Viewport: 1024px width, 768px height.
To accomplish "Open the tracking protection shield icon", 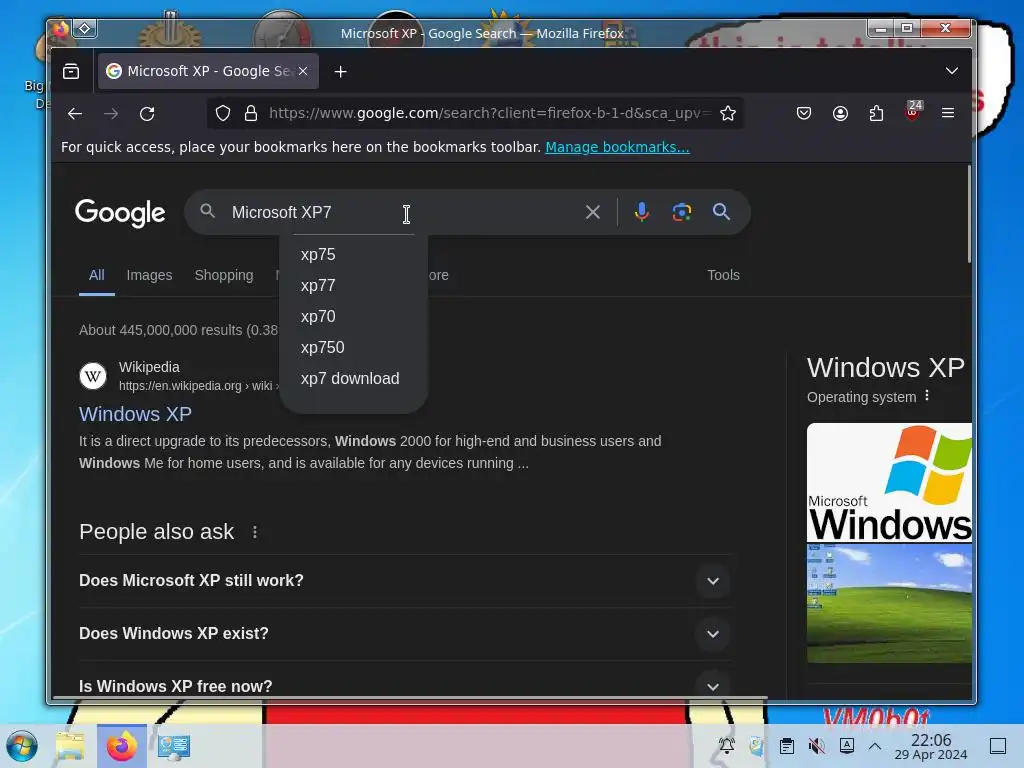I will point(223,114).
